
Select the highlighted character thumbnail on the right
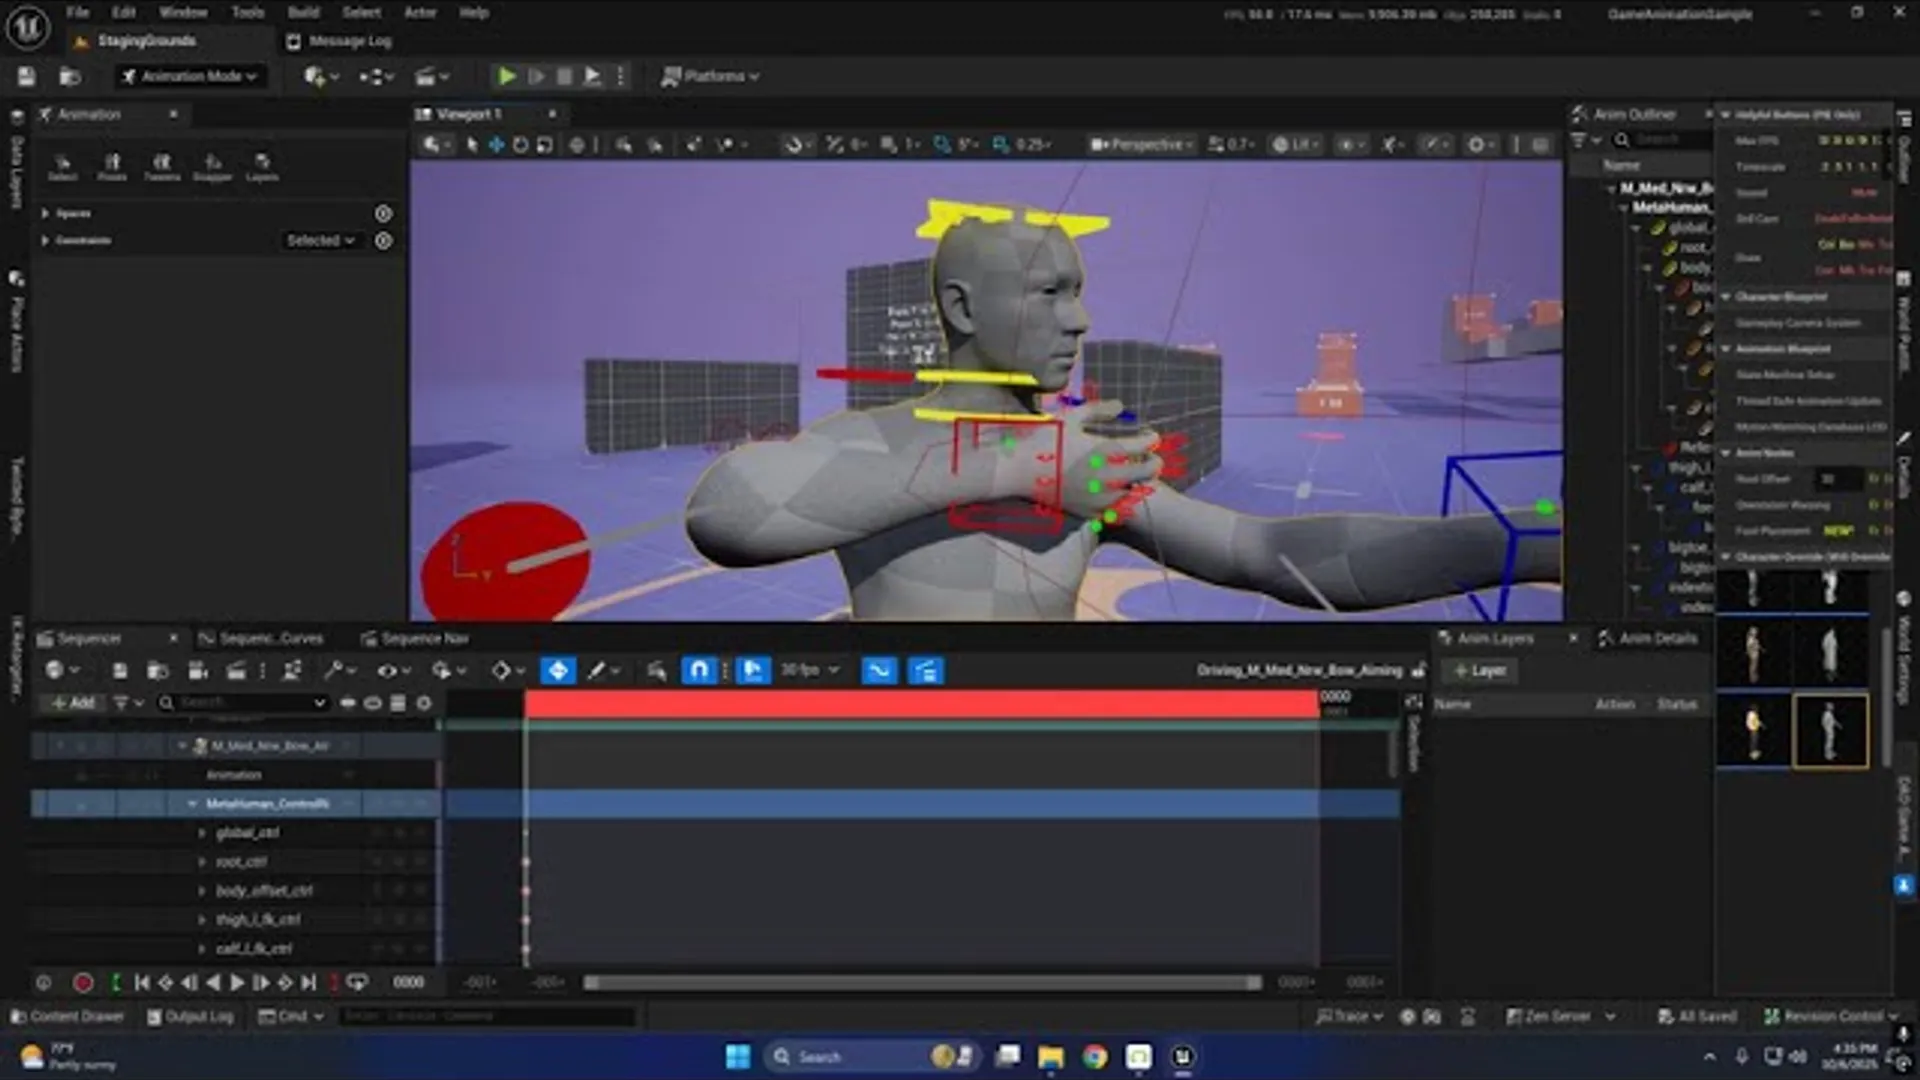(x=1831, y=730)
